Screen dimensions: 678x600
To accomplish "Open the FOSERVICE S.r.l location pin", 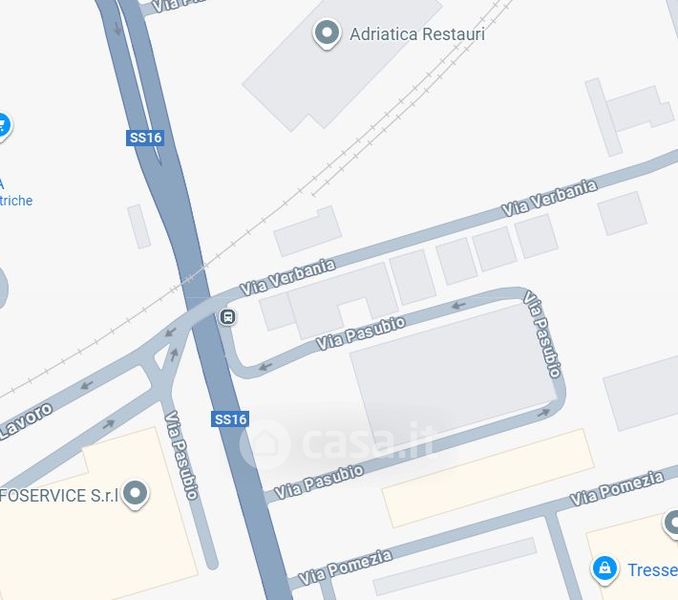I will (x=135, y=495).
